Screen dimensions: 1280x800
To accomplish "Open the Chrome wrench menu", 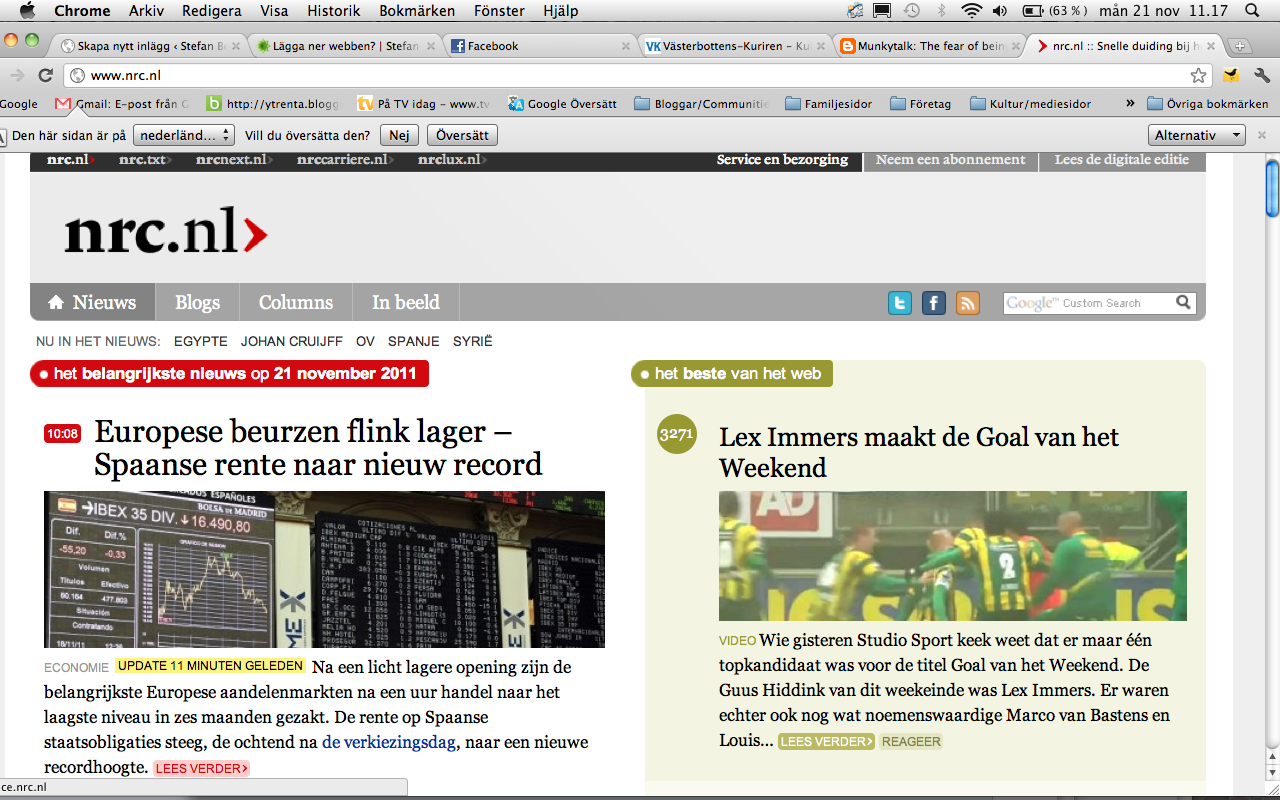I will pos(1260,75).
